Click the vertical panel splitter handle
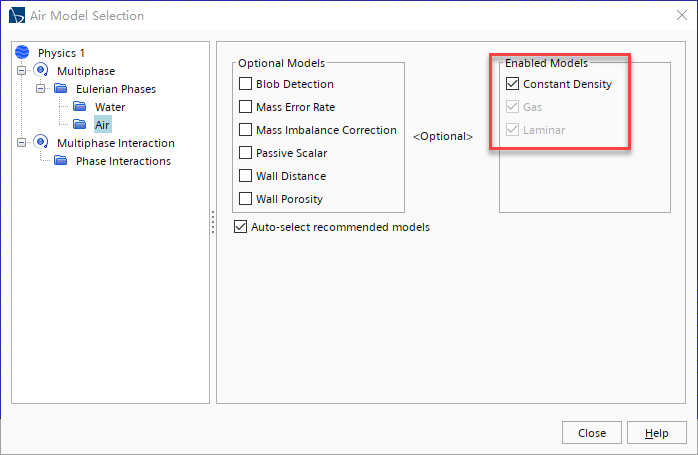This screenshot has width=698, height=455. 213,223
